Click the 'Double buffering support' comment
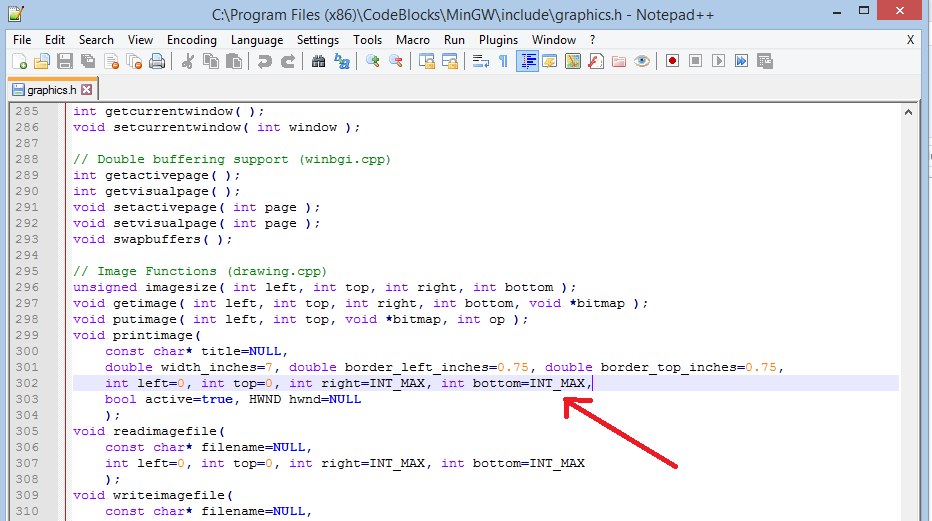Screen dimensions: 932x521 tap(232, 159)
